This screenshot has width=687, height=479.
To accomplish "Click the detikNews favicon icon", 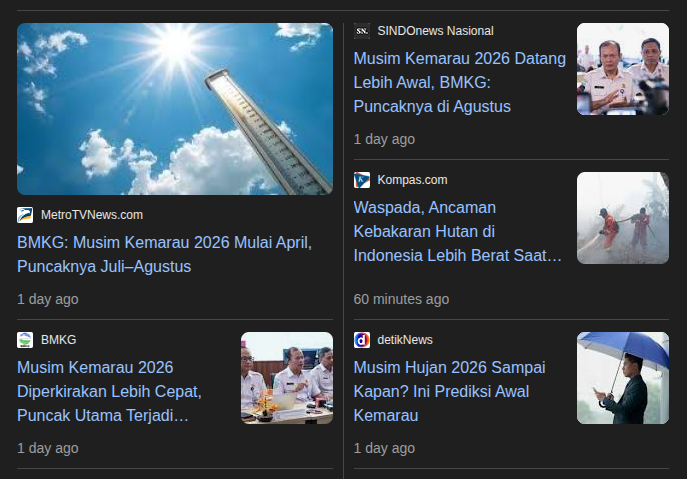I will (x=362, y=340).
